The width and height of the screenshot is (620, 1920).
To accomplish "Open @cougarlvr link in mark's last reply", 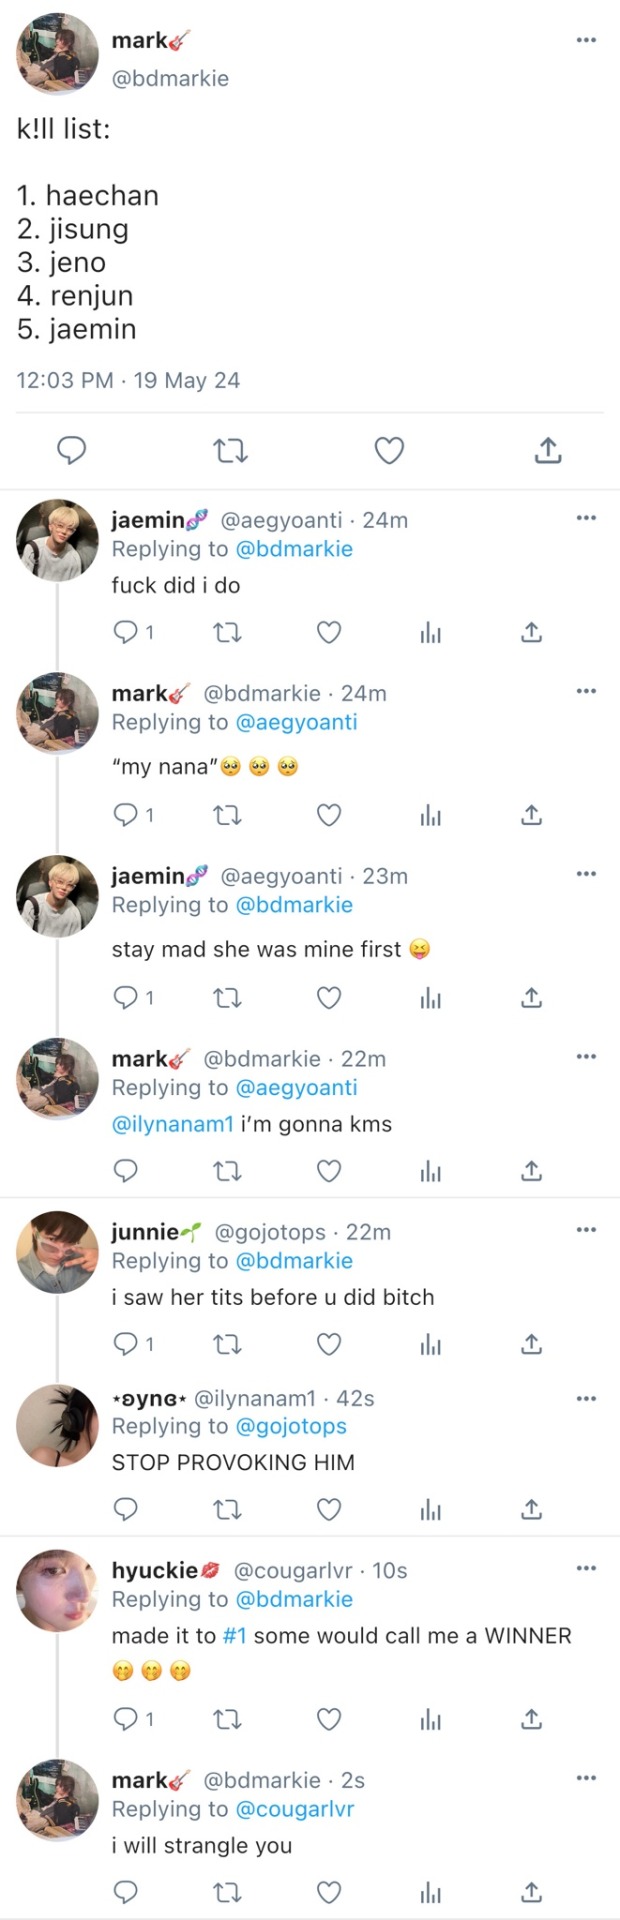I will pyautogui.click(x=294, y=1809).
